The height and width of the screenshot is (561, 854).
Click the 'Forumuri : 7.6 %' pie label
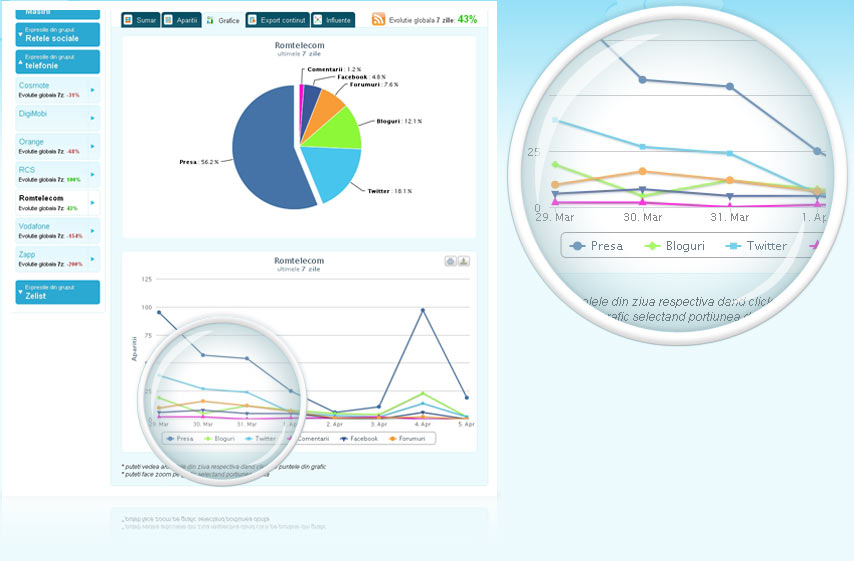pos(374,84)
